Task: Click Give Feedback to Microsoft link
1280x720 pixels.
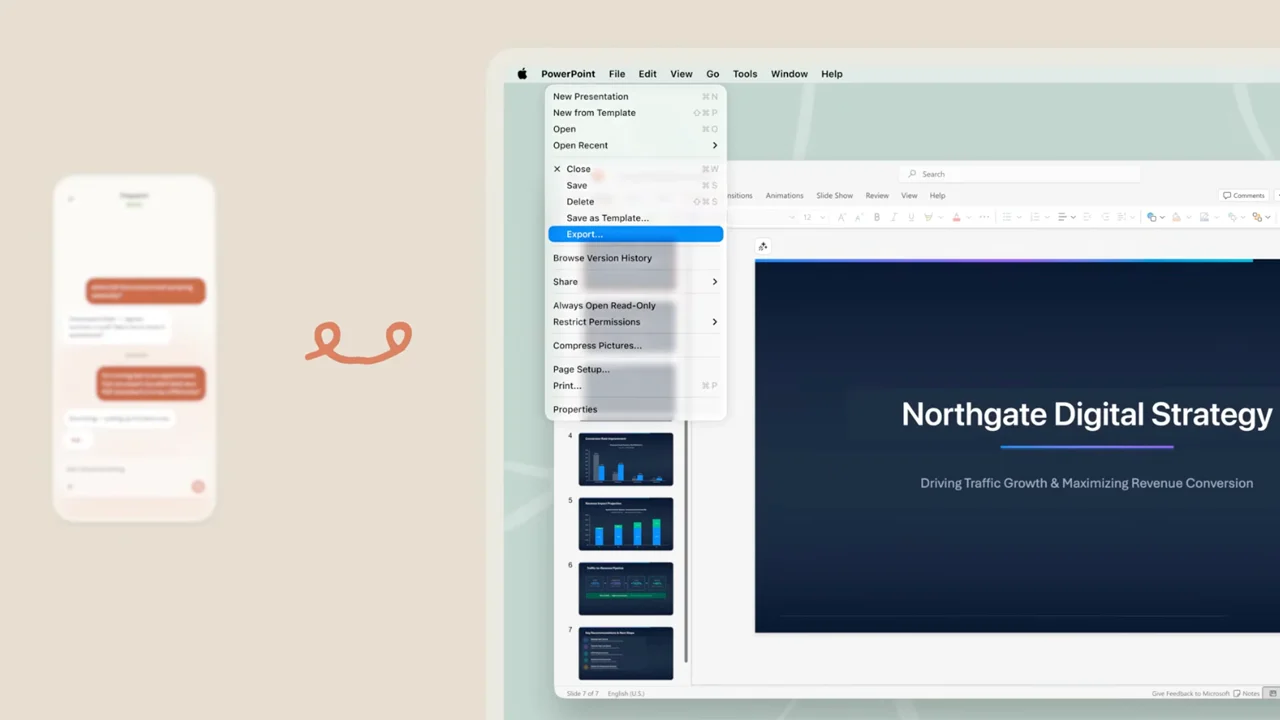Action: 1190,693
